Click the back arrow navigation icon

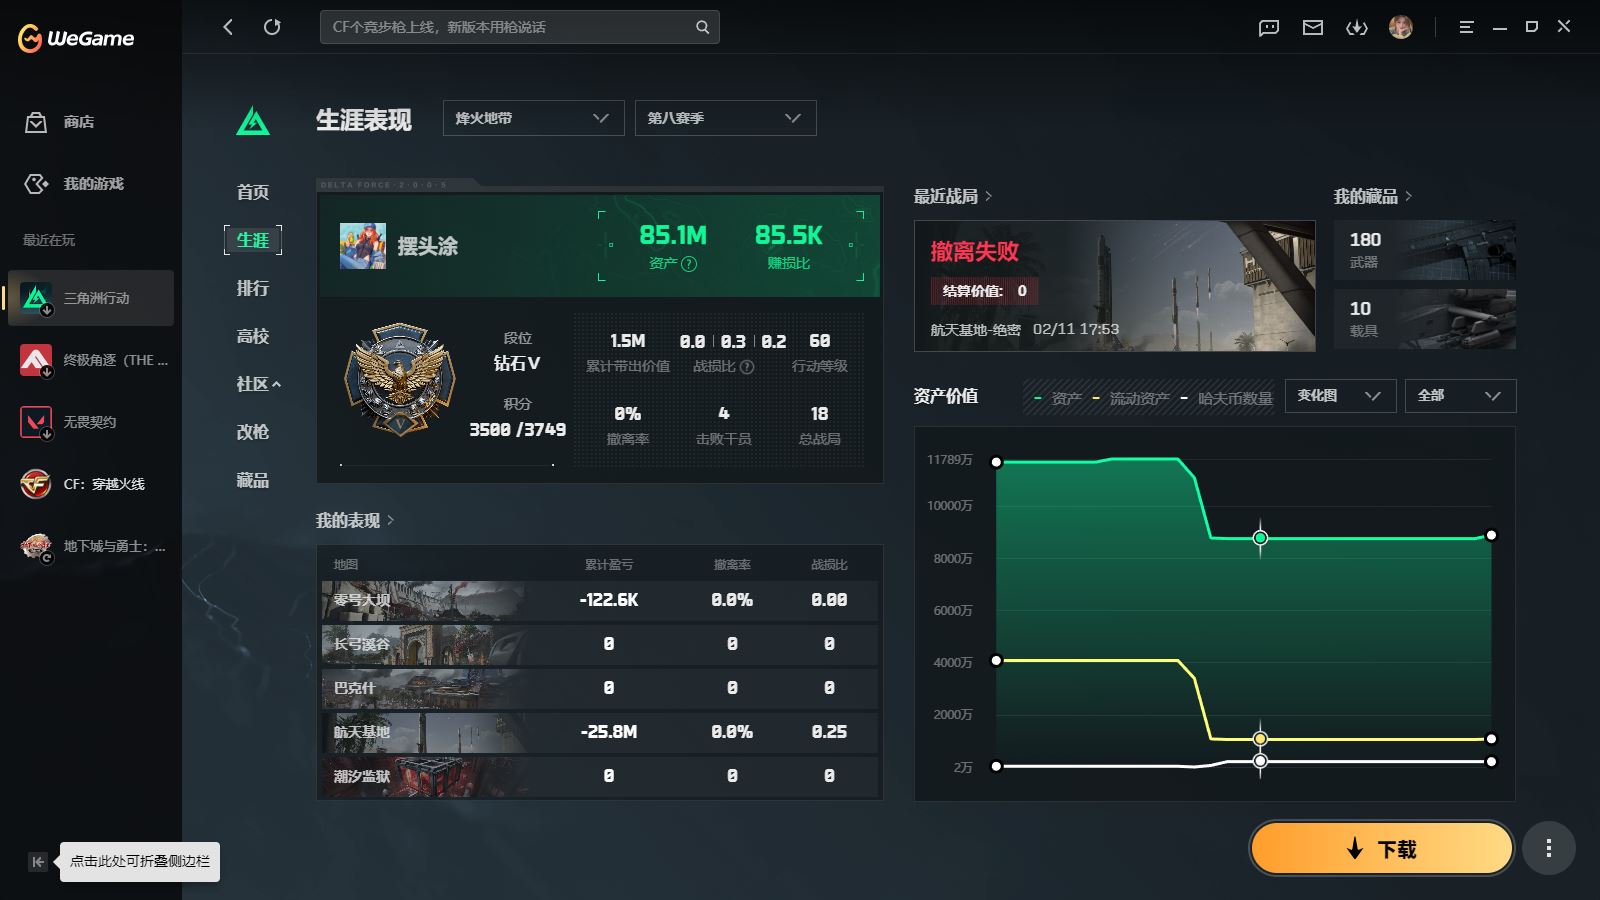click(x=228, y=27)
